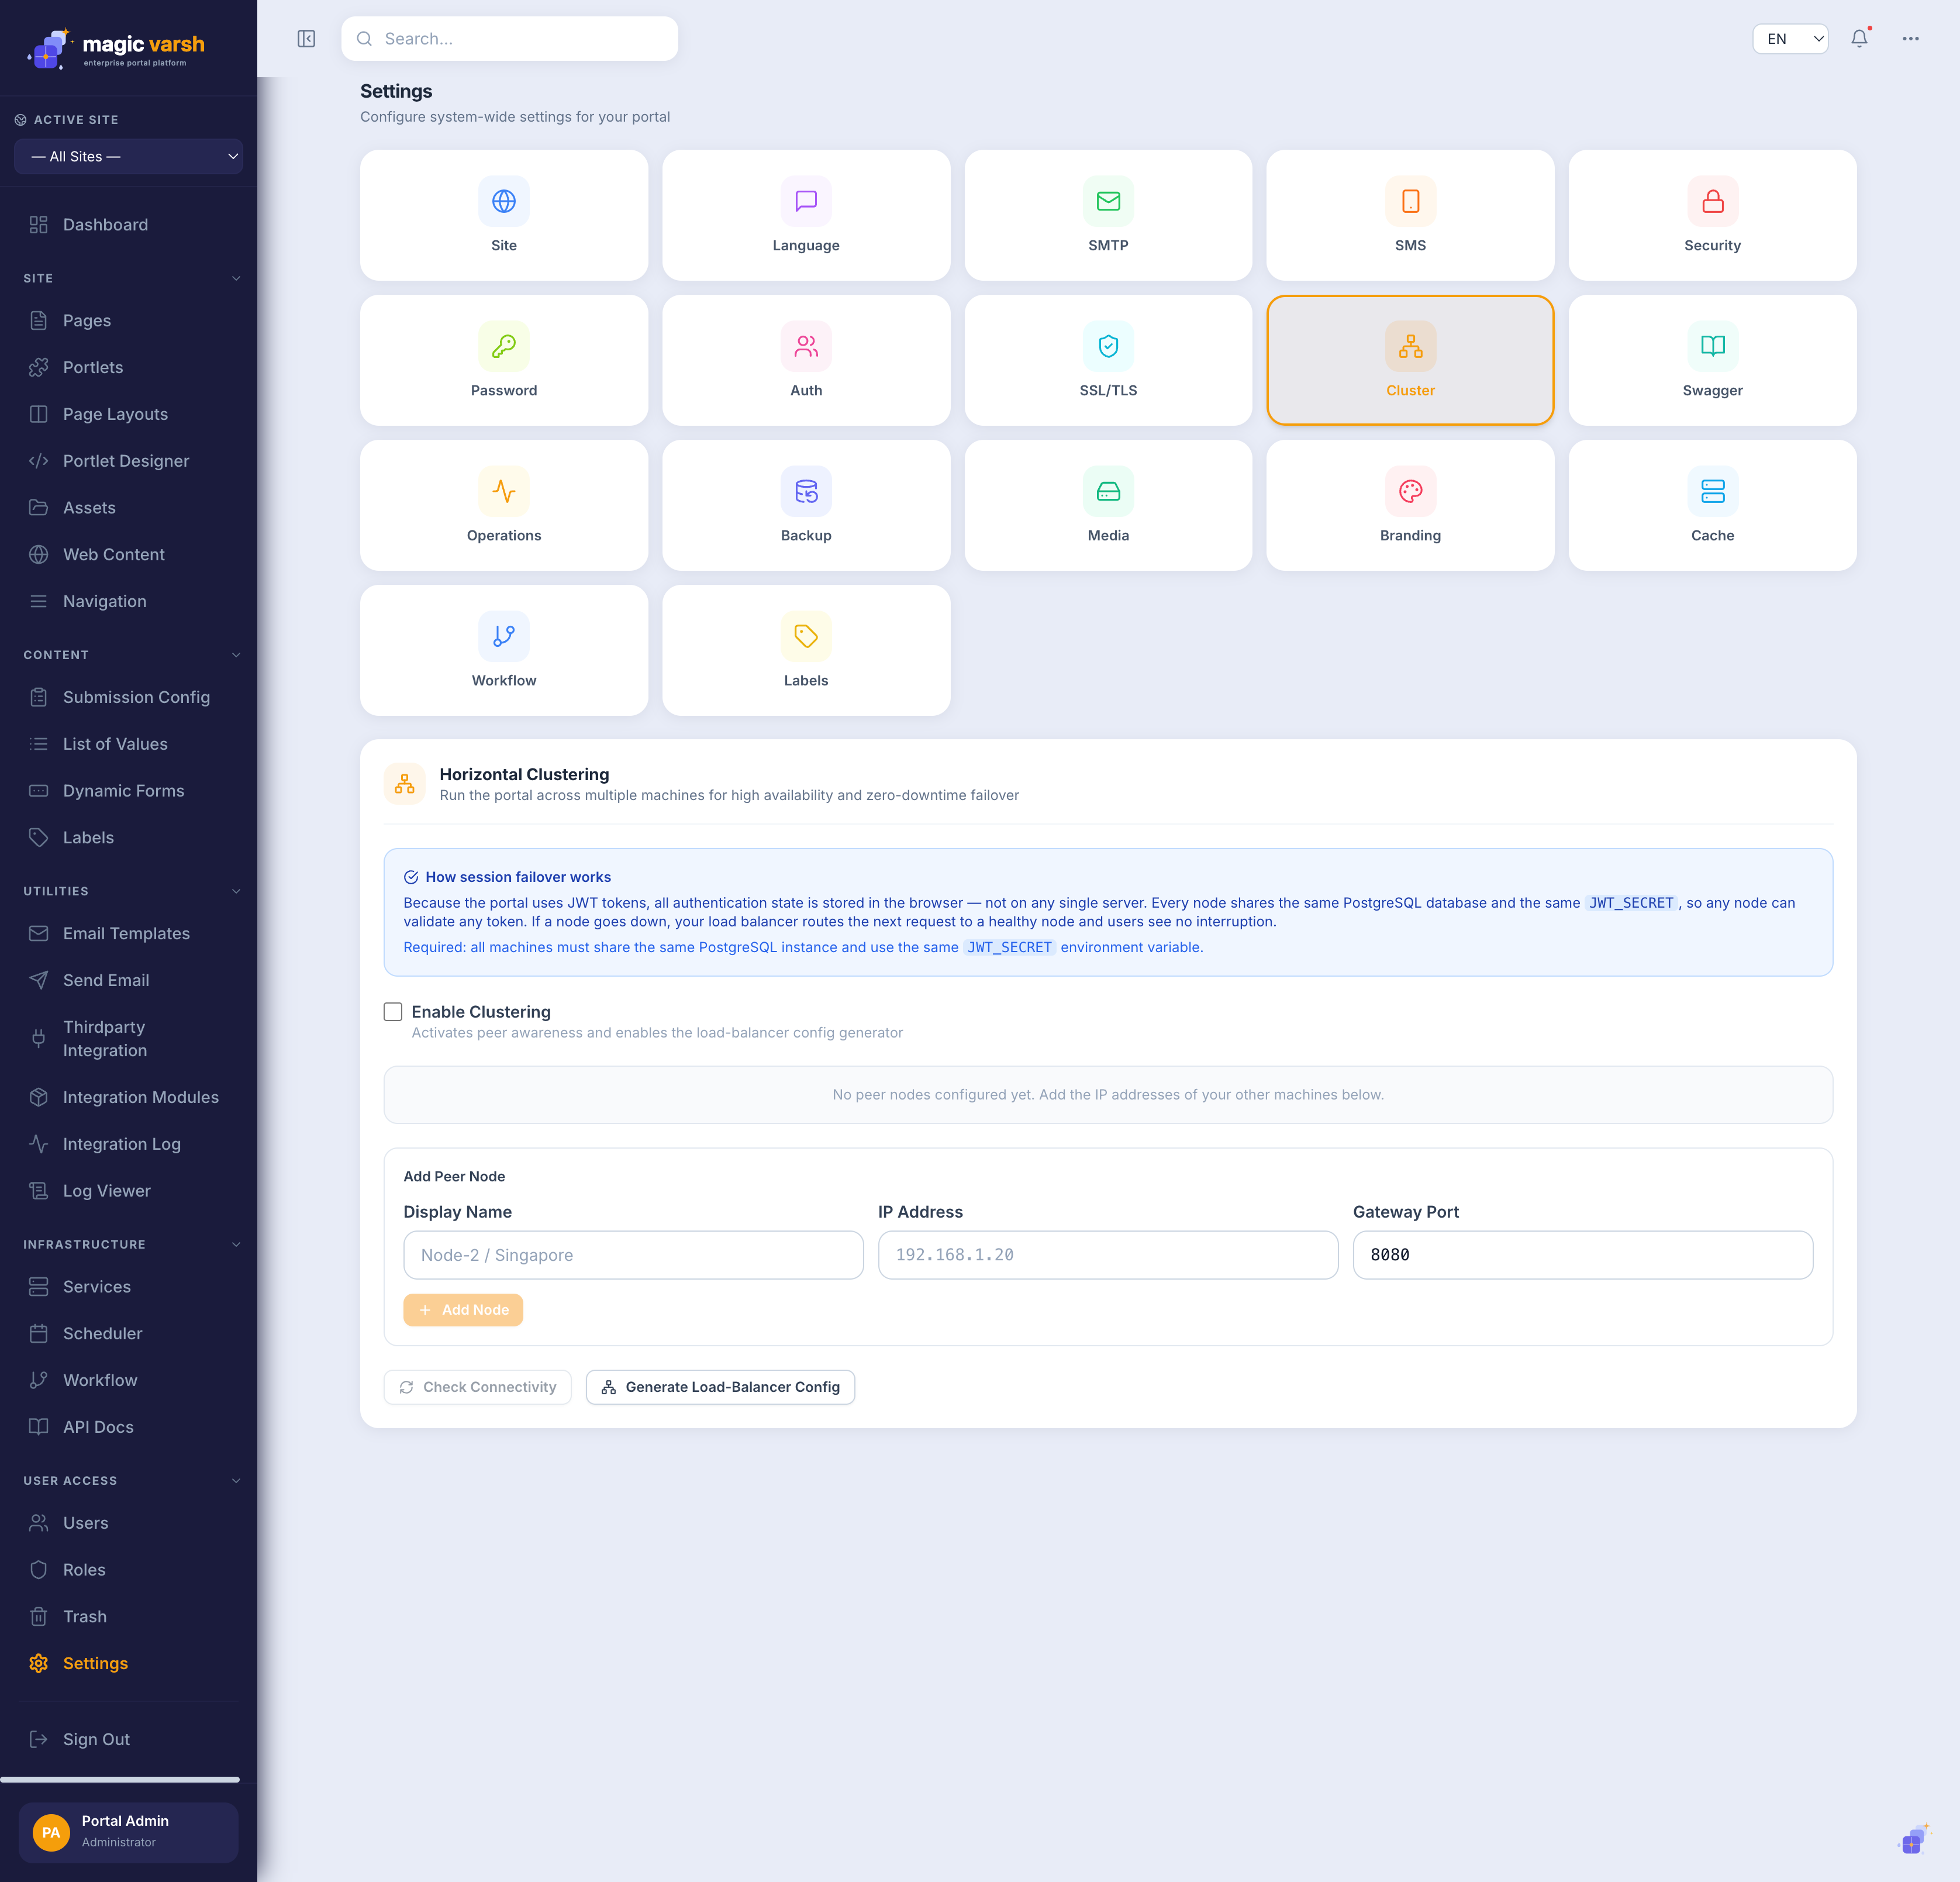1960x1882 pixels.
Task: Open the Security lock settings card
Action: 1712,215
